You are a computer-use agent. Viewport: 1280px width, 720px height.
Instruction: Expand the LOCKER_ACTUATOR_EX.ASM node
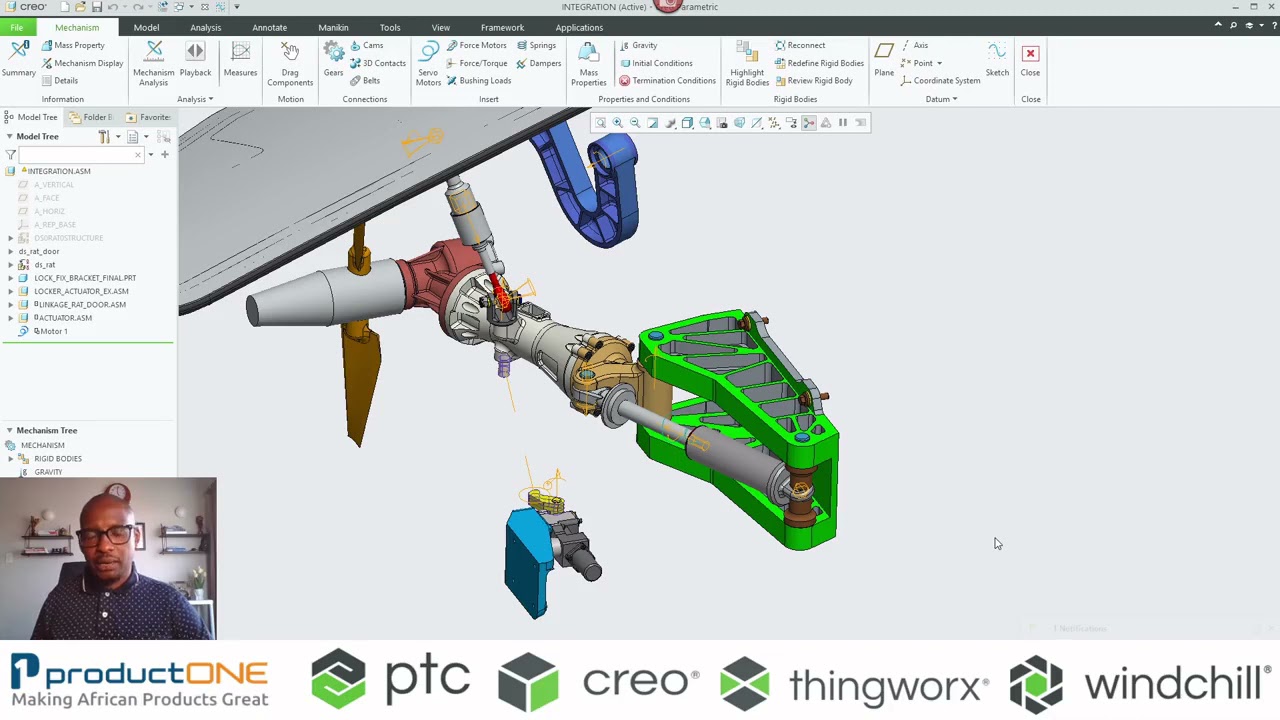(x=11, y=291)
